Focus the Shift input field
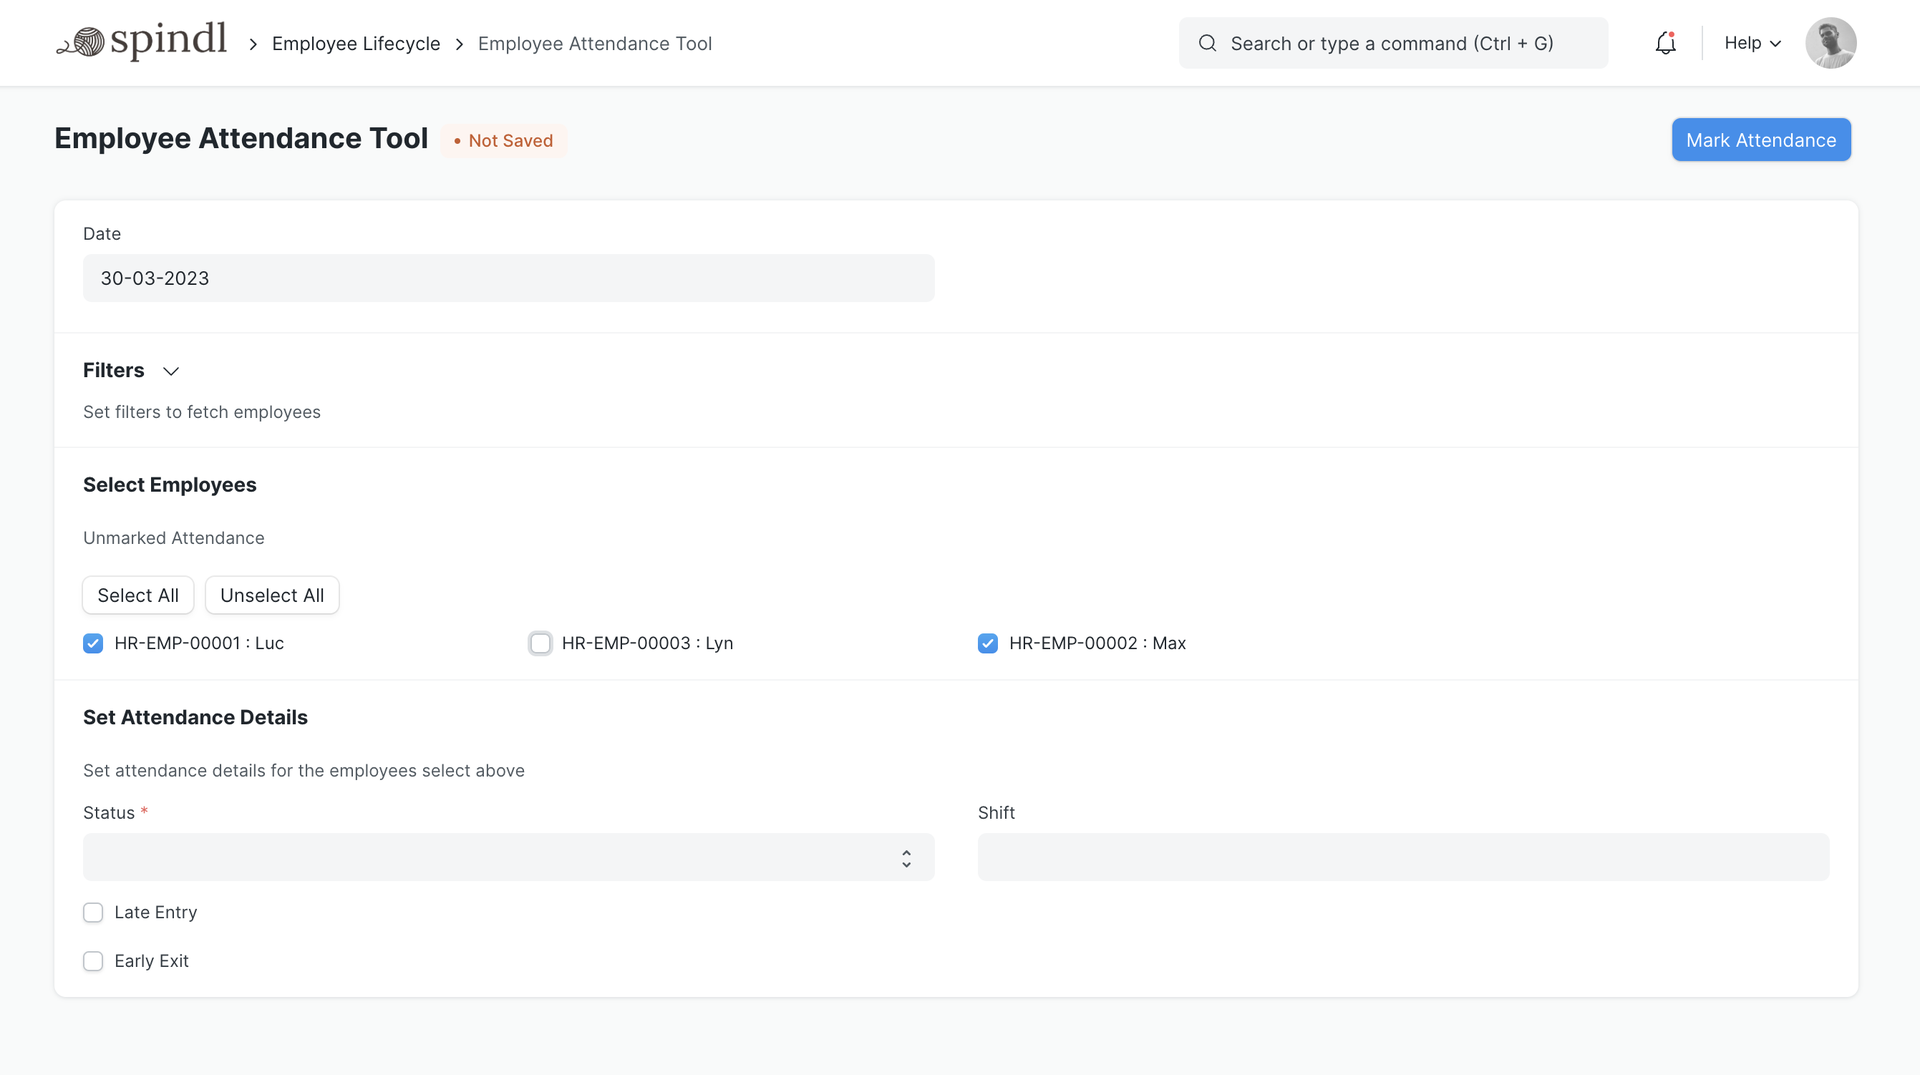 (x=1403, y=857)
